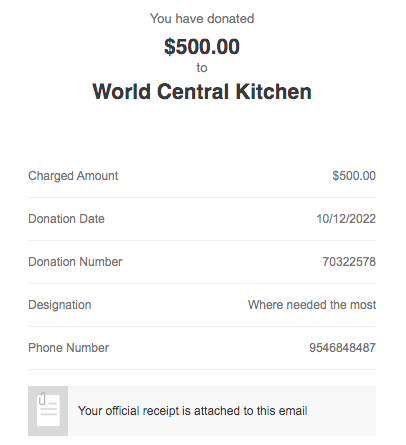Select the Charged Amount label
Image resolution: width=406 pixels, height=445 pixels.
73,176
